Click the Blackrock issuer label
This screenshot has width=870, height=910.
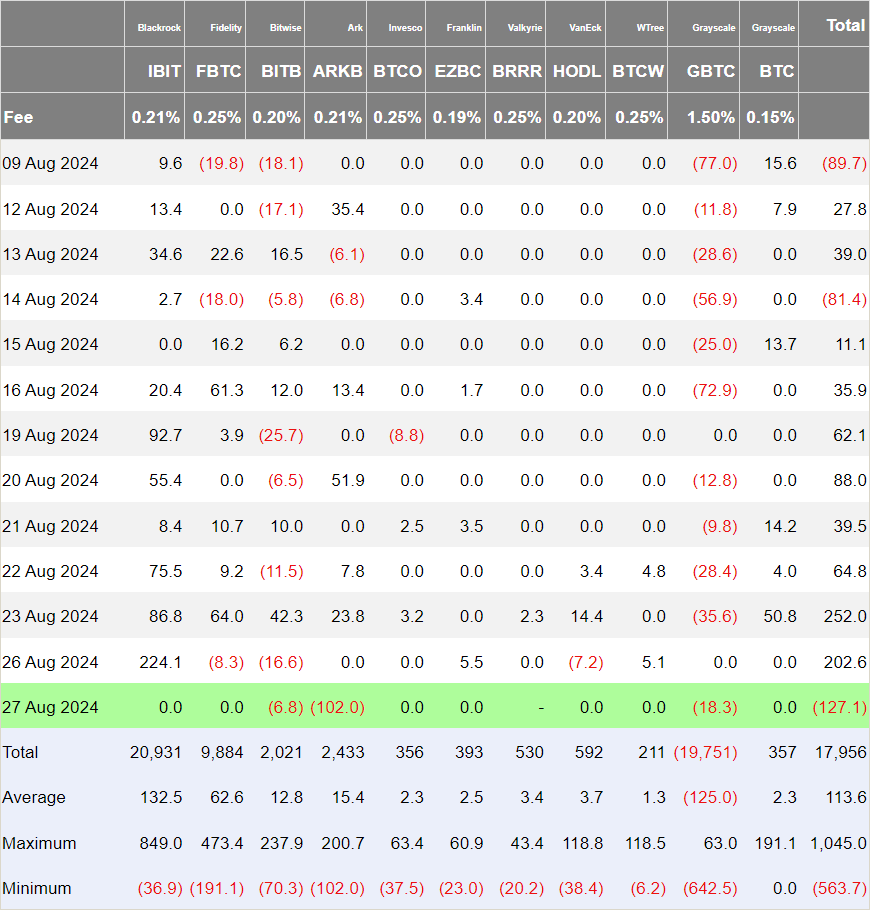pyautogui.click(x=159, y=28)
